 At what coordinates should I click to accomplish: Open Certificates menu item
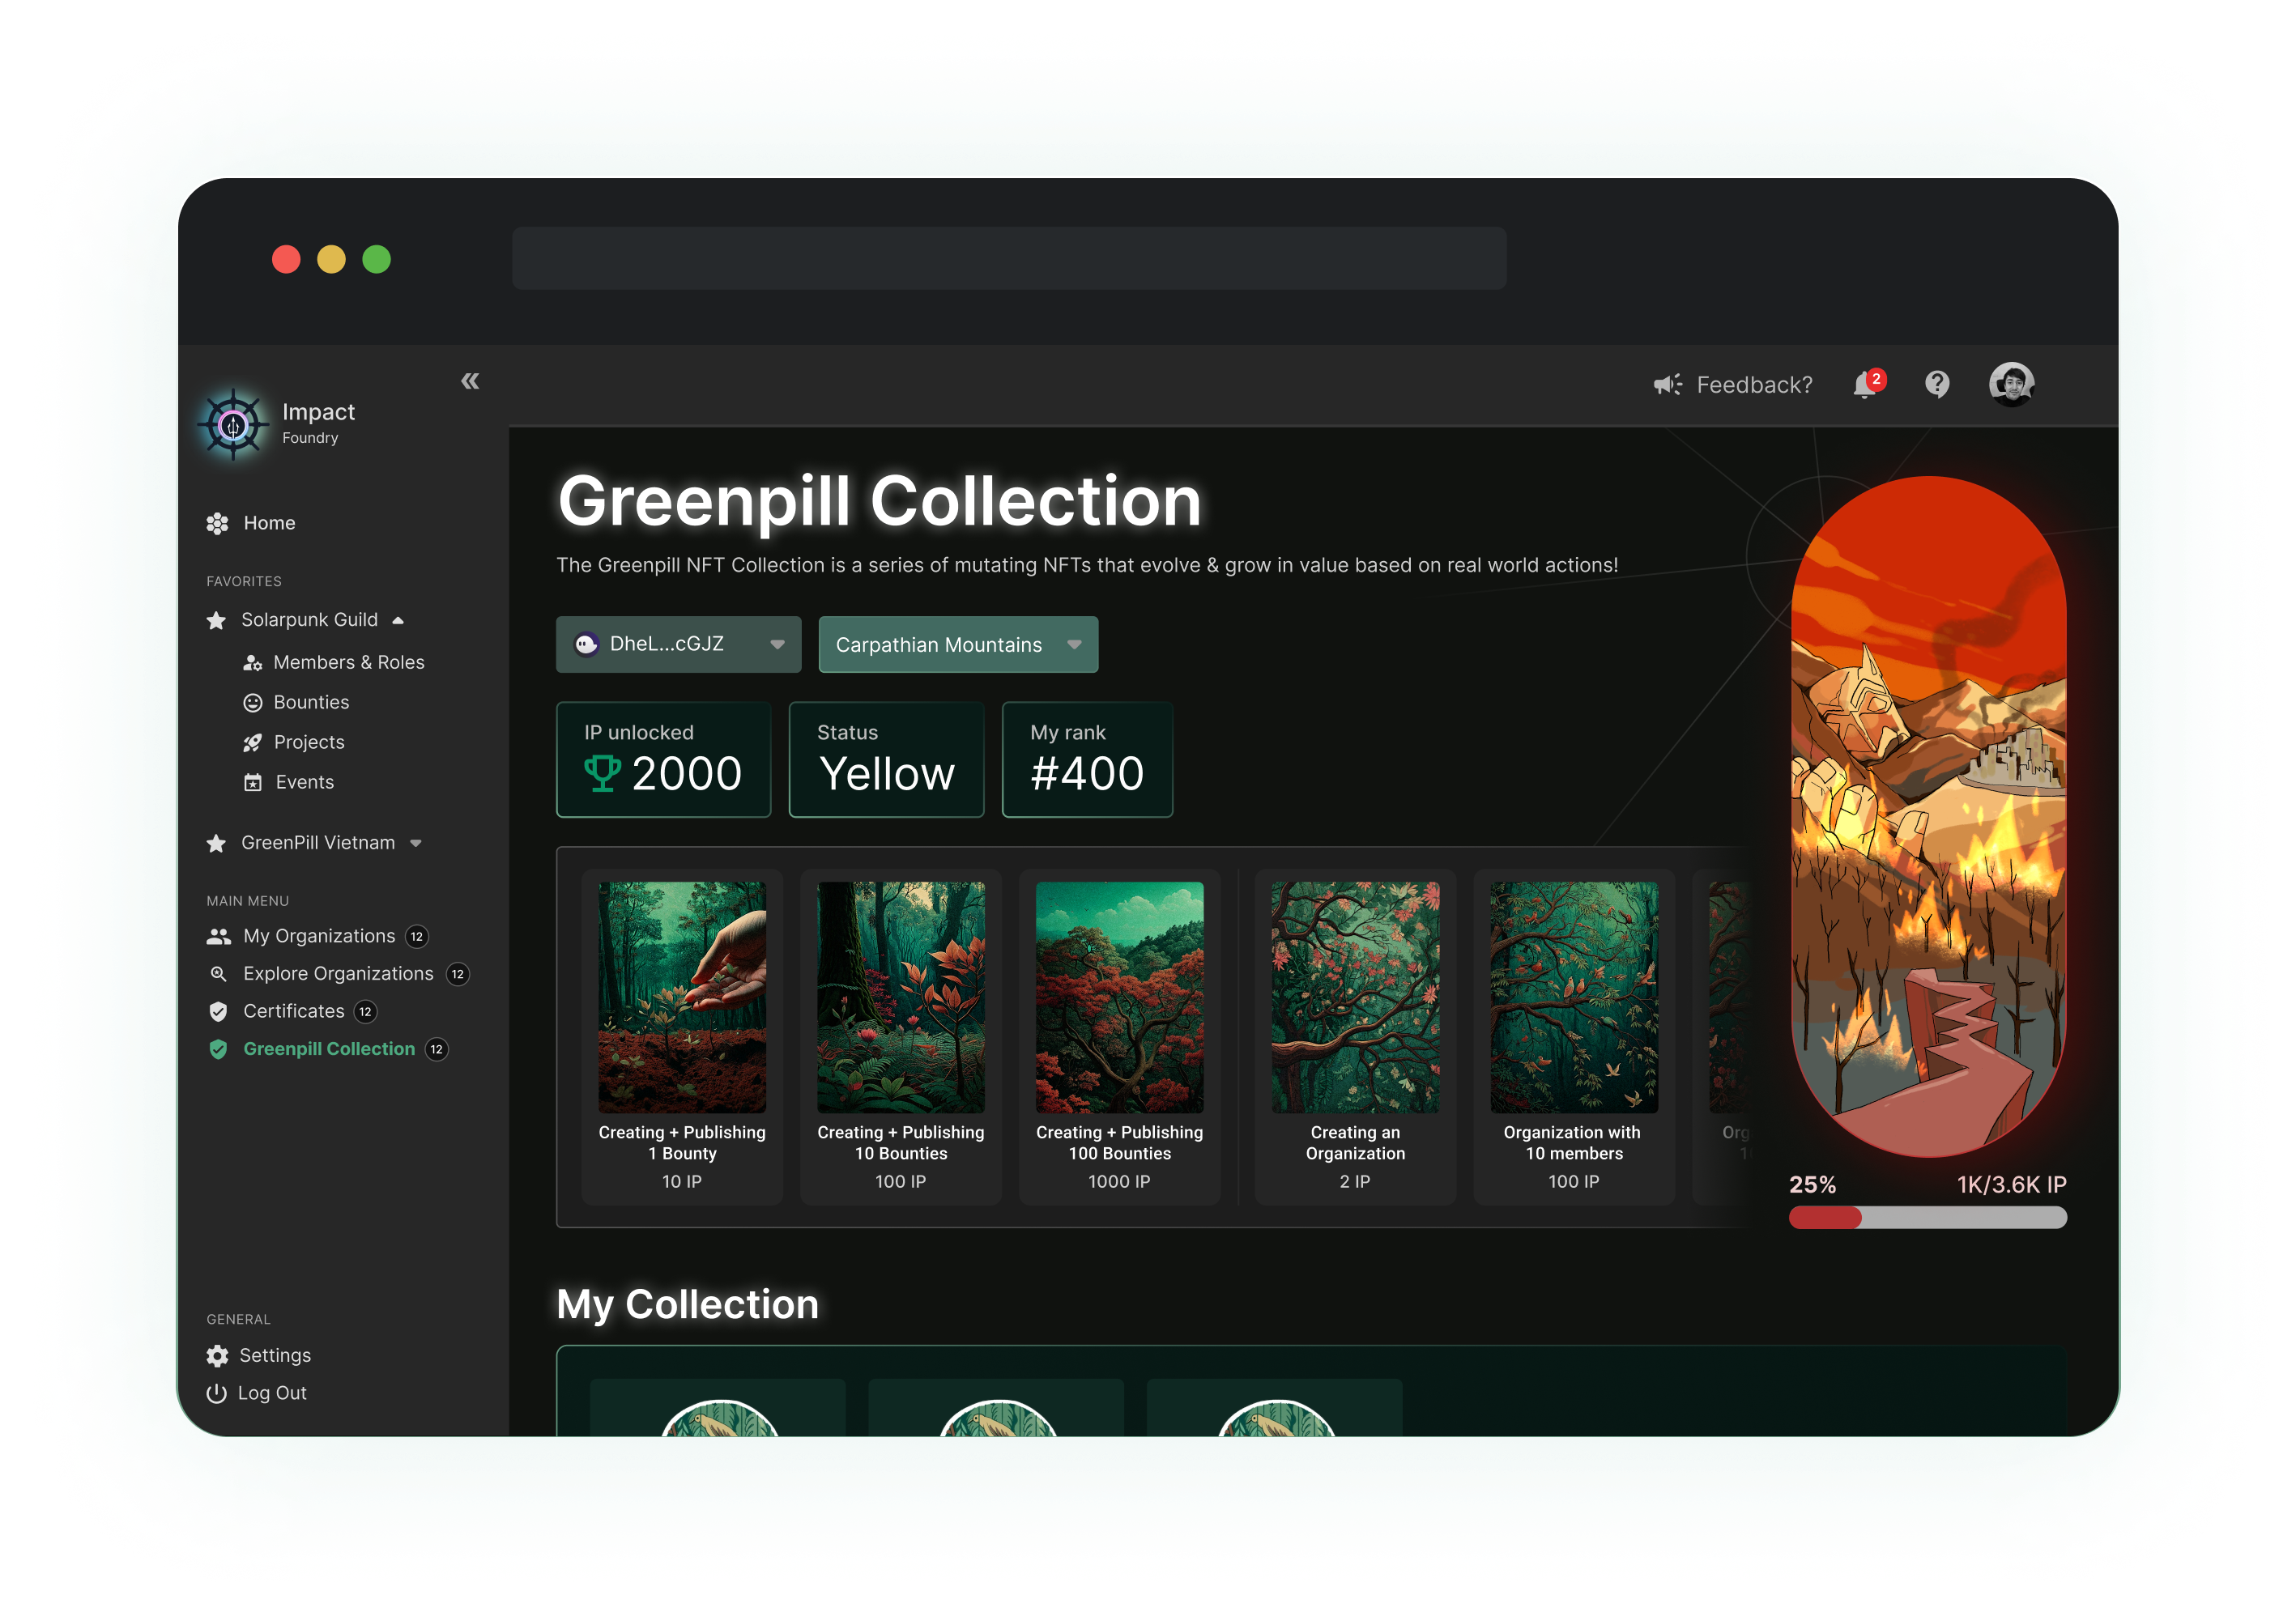pos(292,1012)
